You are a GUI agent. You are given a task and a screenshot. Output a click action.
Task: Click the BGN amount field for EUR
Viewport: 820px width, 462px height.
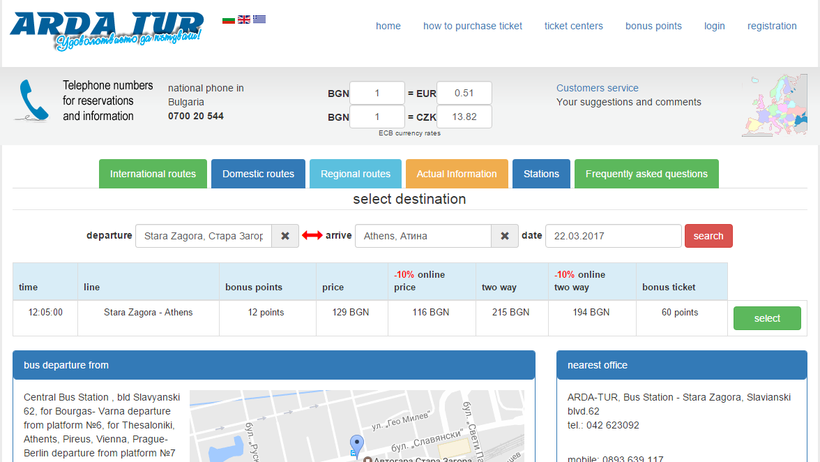[377, 93]
